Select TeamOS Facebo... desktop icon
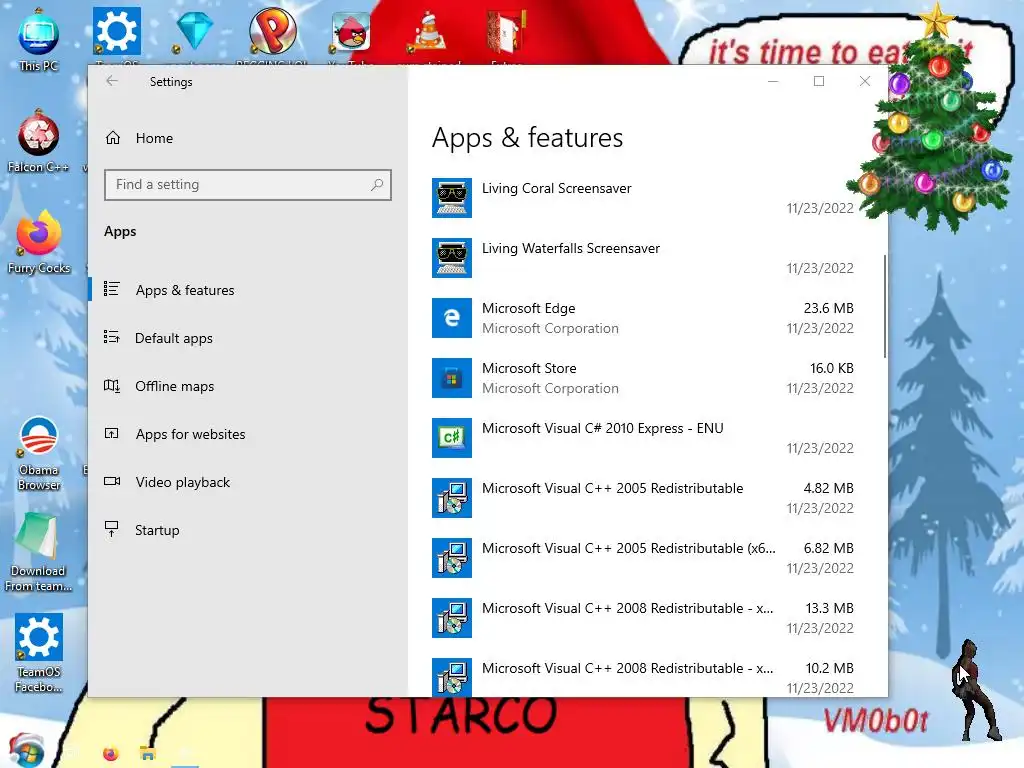The image size is (1024, 768). (x=39, y=653)
